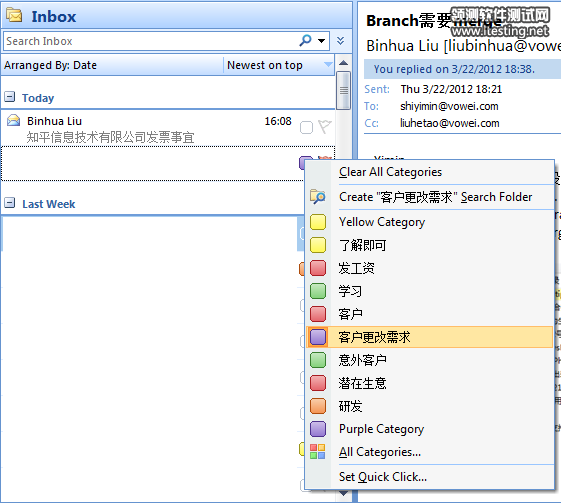This screenshot has height=503, width=561.
Task: Click the Arranged By: Date header
Action: (50, 65)
